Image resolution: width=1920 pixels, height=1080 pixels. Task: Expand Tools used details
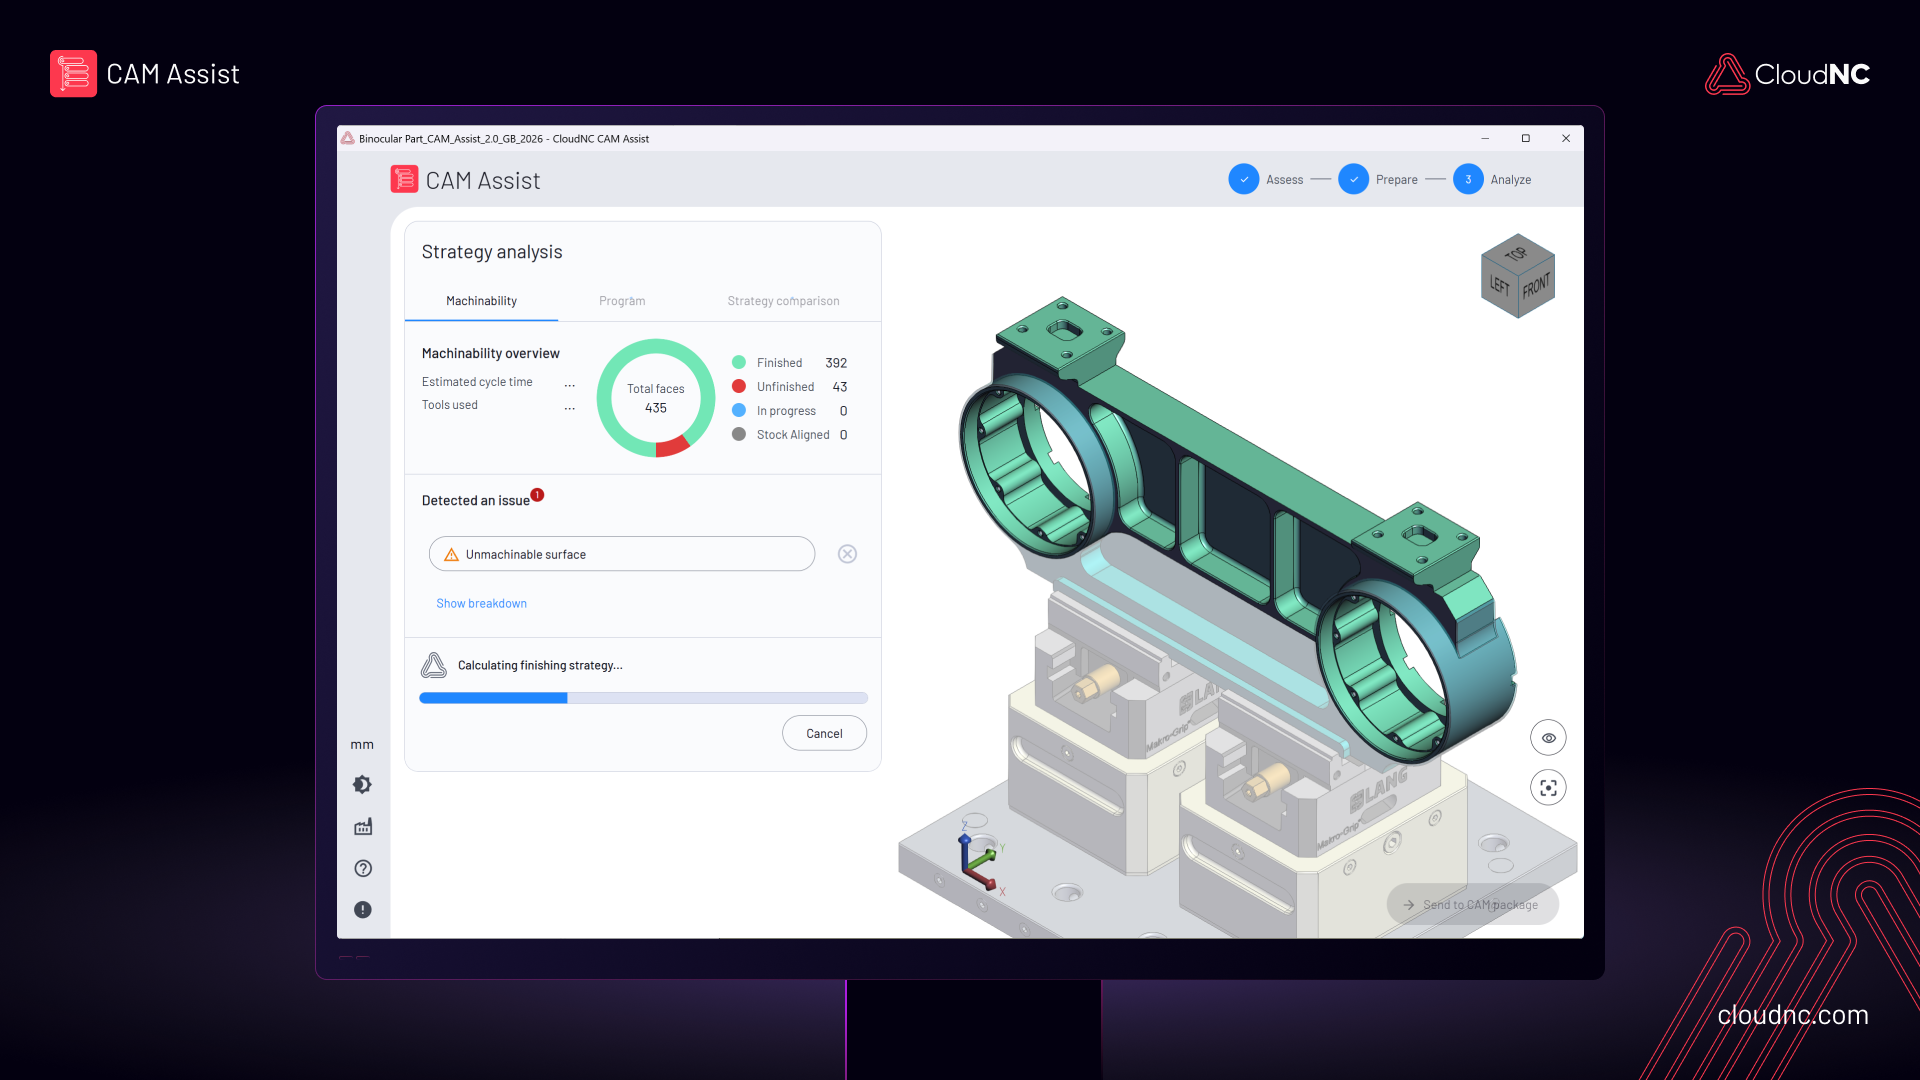pyautogui.click(x=569, y=407)
